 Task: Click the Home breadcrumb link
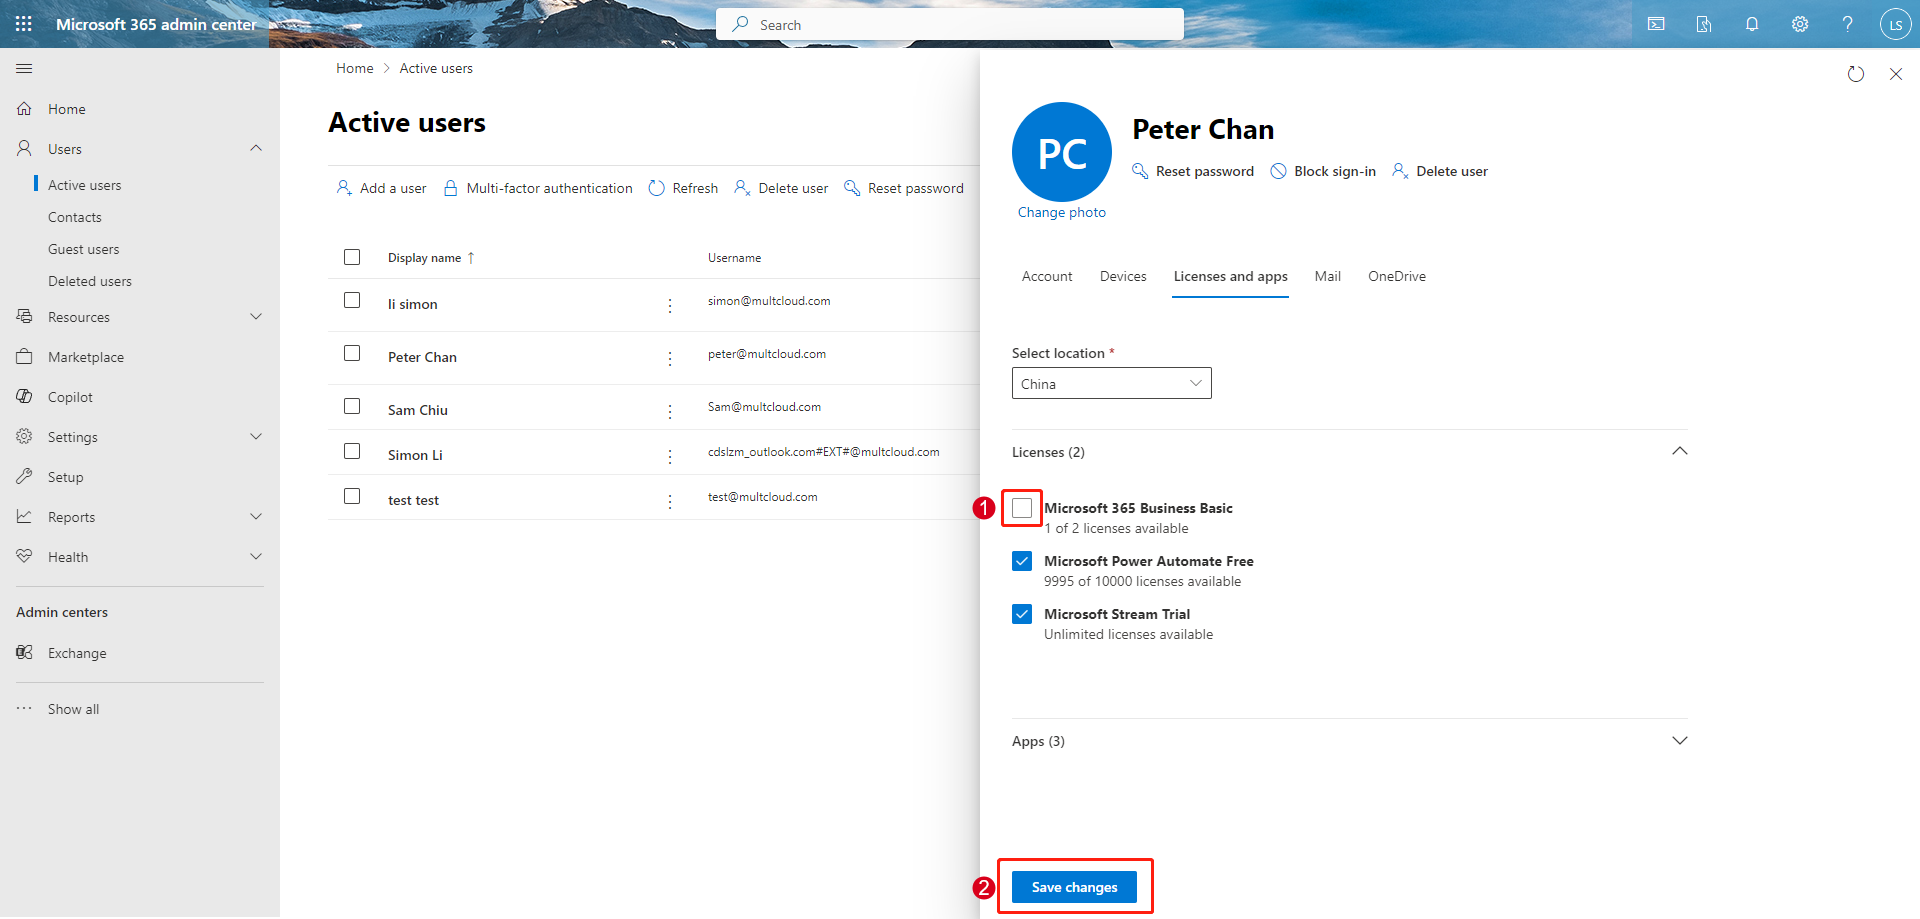pos(355,68)
